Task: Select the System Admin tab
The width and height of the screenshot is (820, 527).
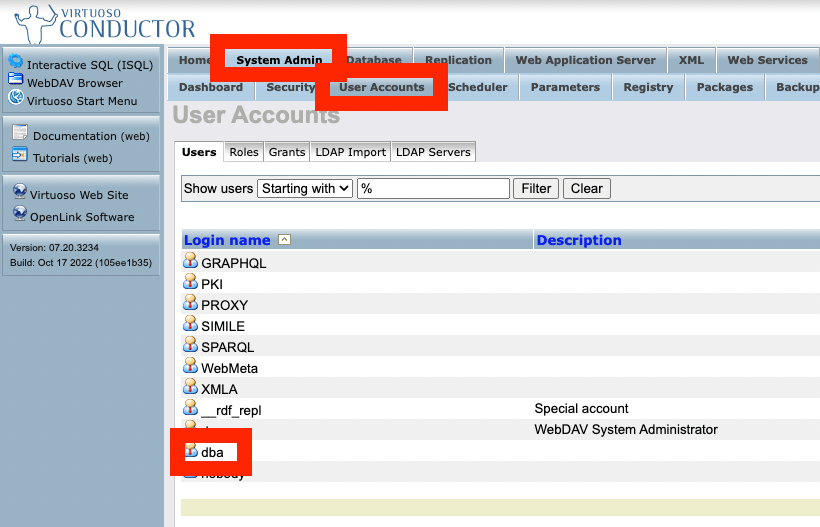Action: pyautogui.click(x=279, y=60)
